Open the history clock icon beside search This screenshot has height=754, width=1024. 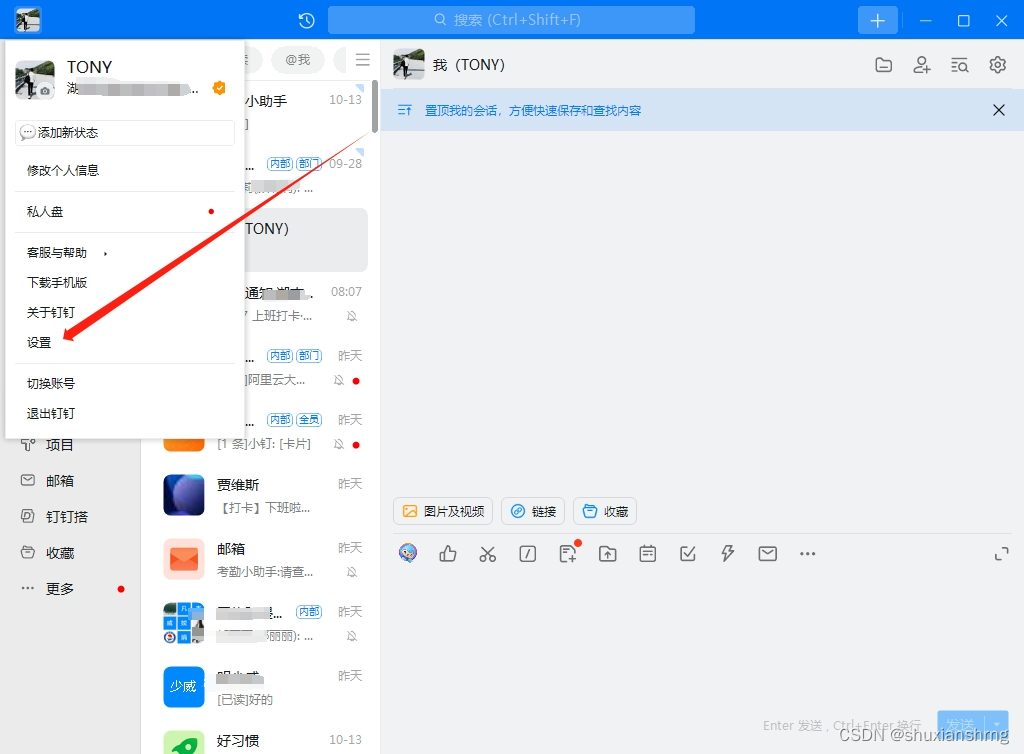(x=306, y=20)
